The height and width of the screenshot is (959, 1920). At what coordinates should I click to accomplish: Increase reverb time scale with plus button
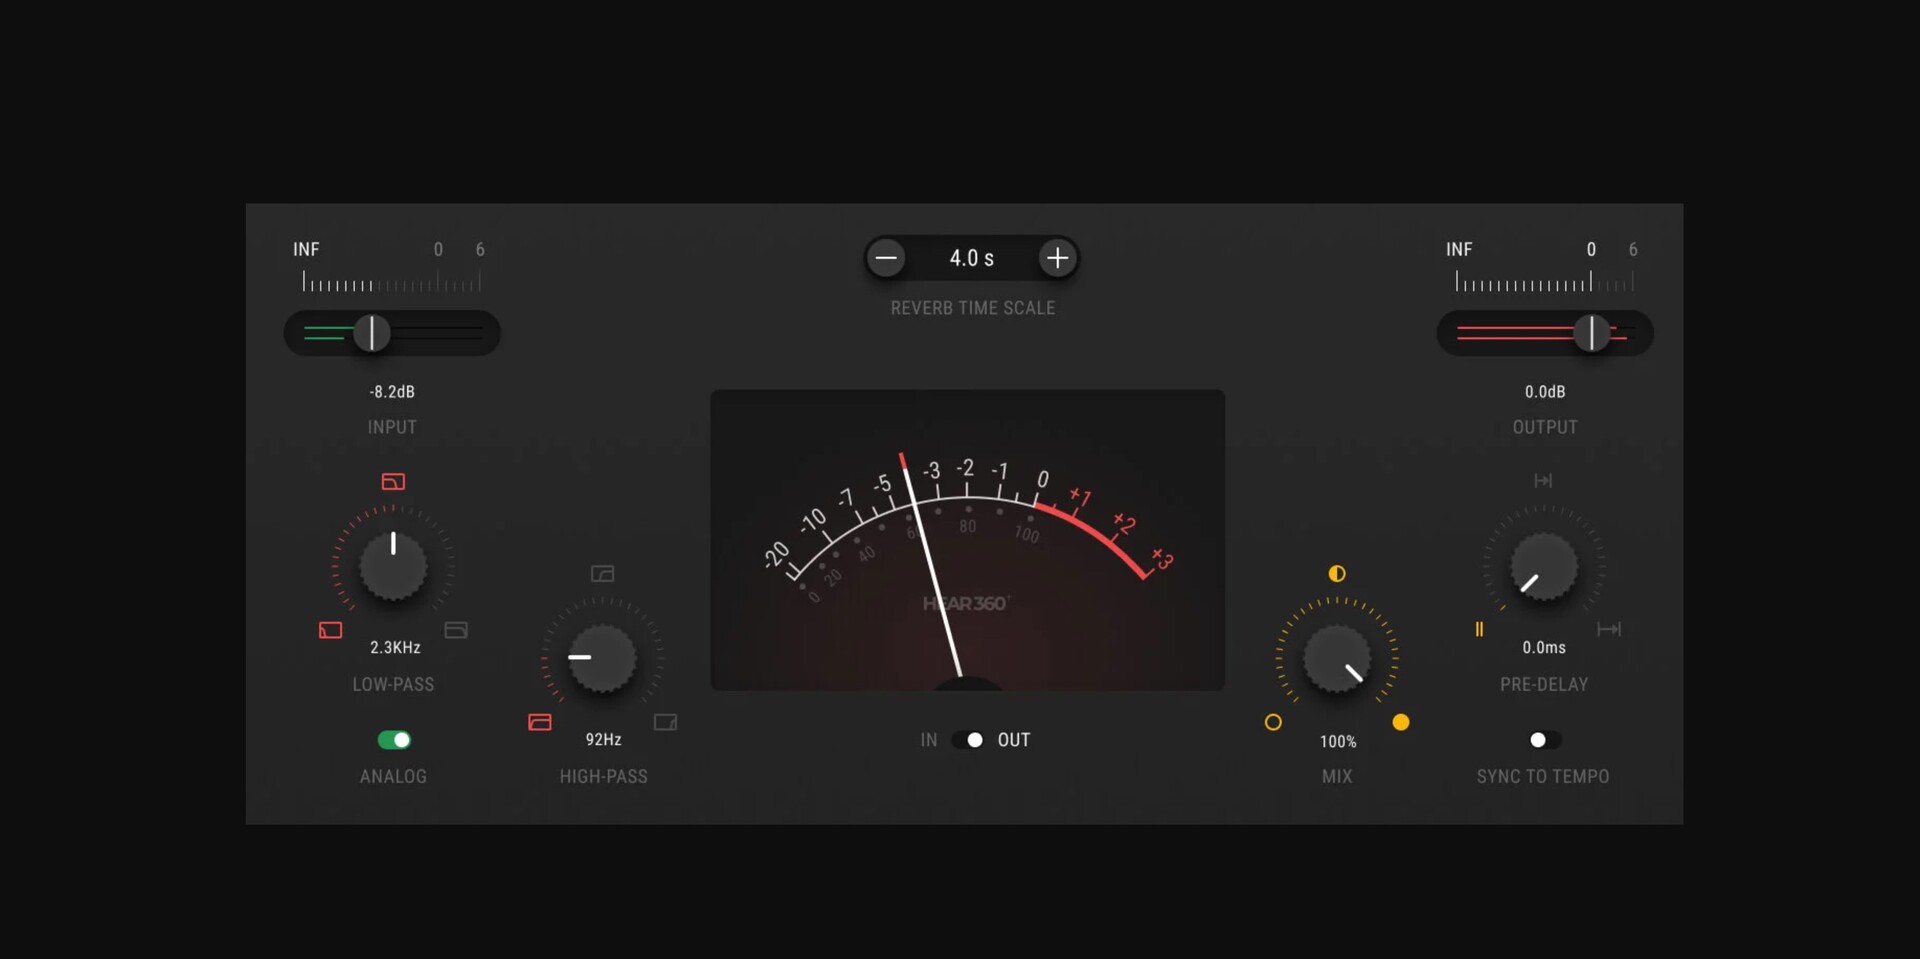tap(1057, 258)
